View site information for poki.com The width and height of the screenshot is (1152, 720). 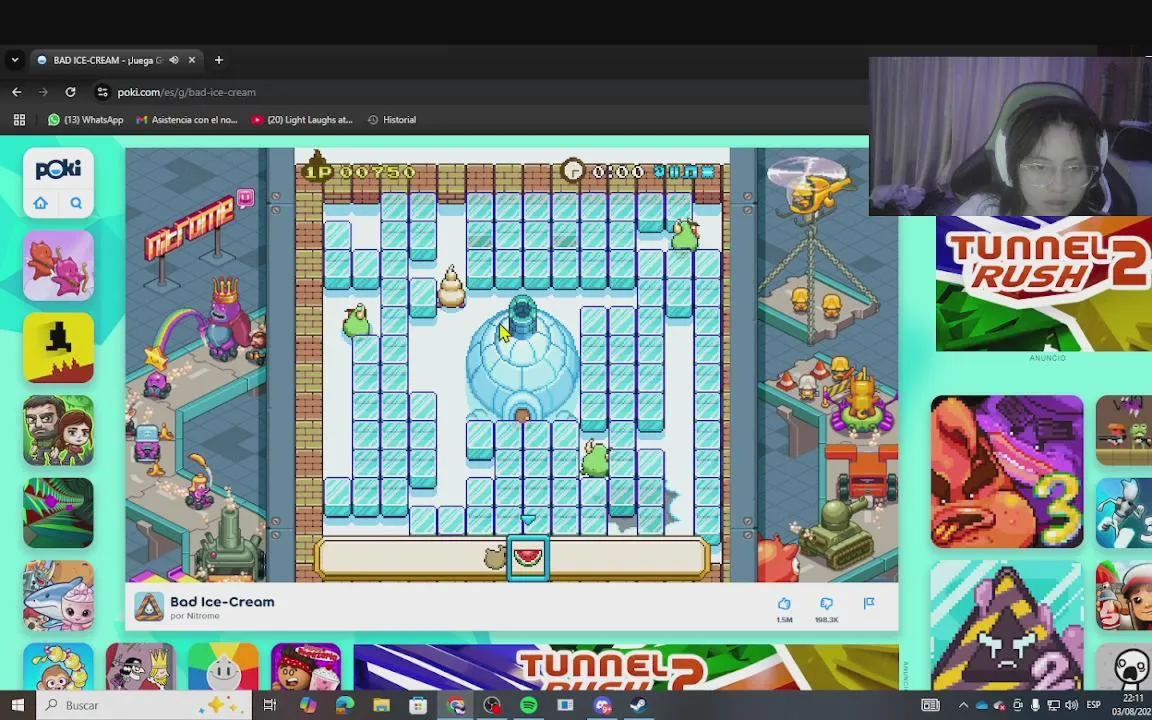[x=103, y=92]
